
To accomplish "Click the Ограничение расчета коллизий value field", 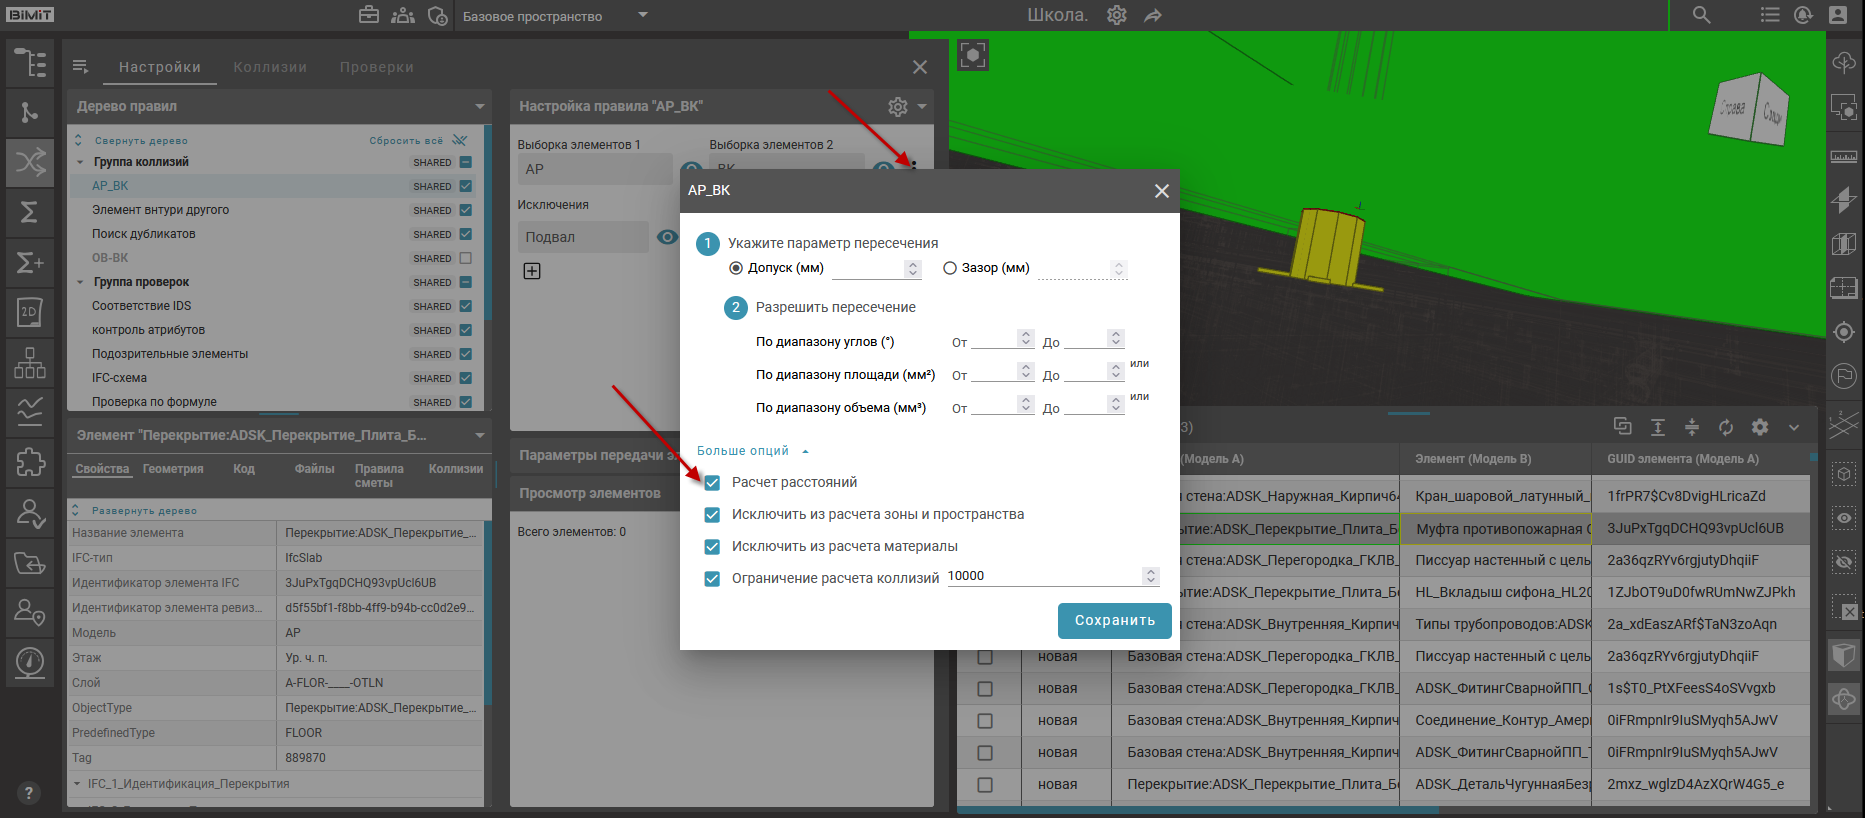I will click(1042, 576).
